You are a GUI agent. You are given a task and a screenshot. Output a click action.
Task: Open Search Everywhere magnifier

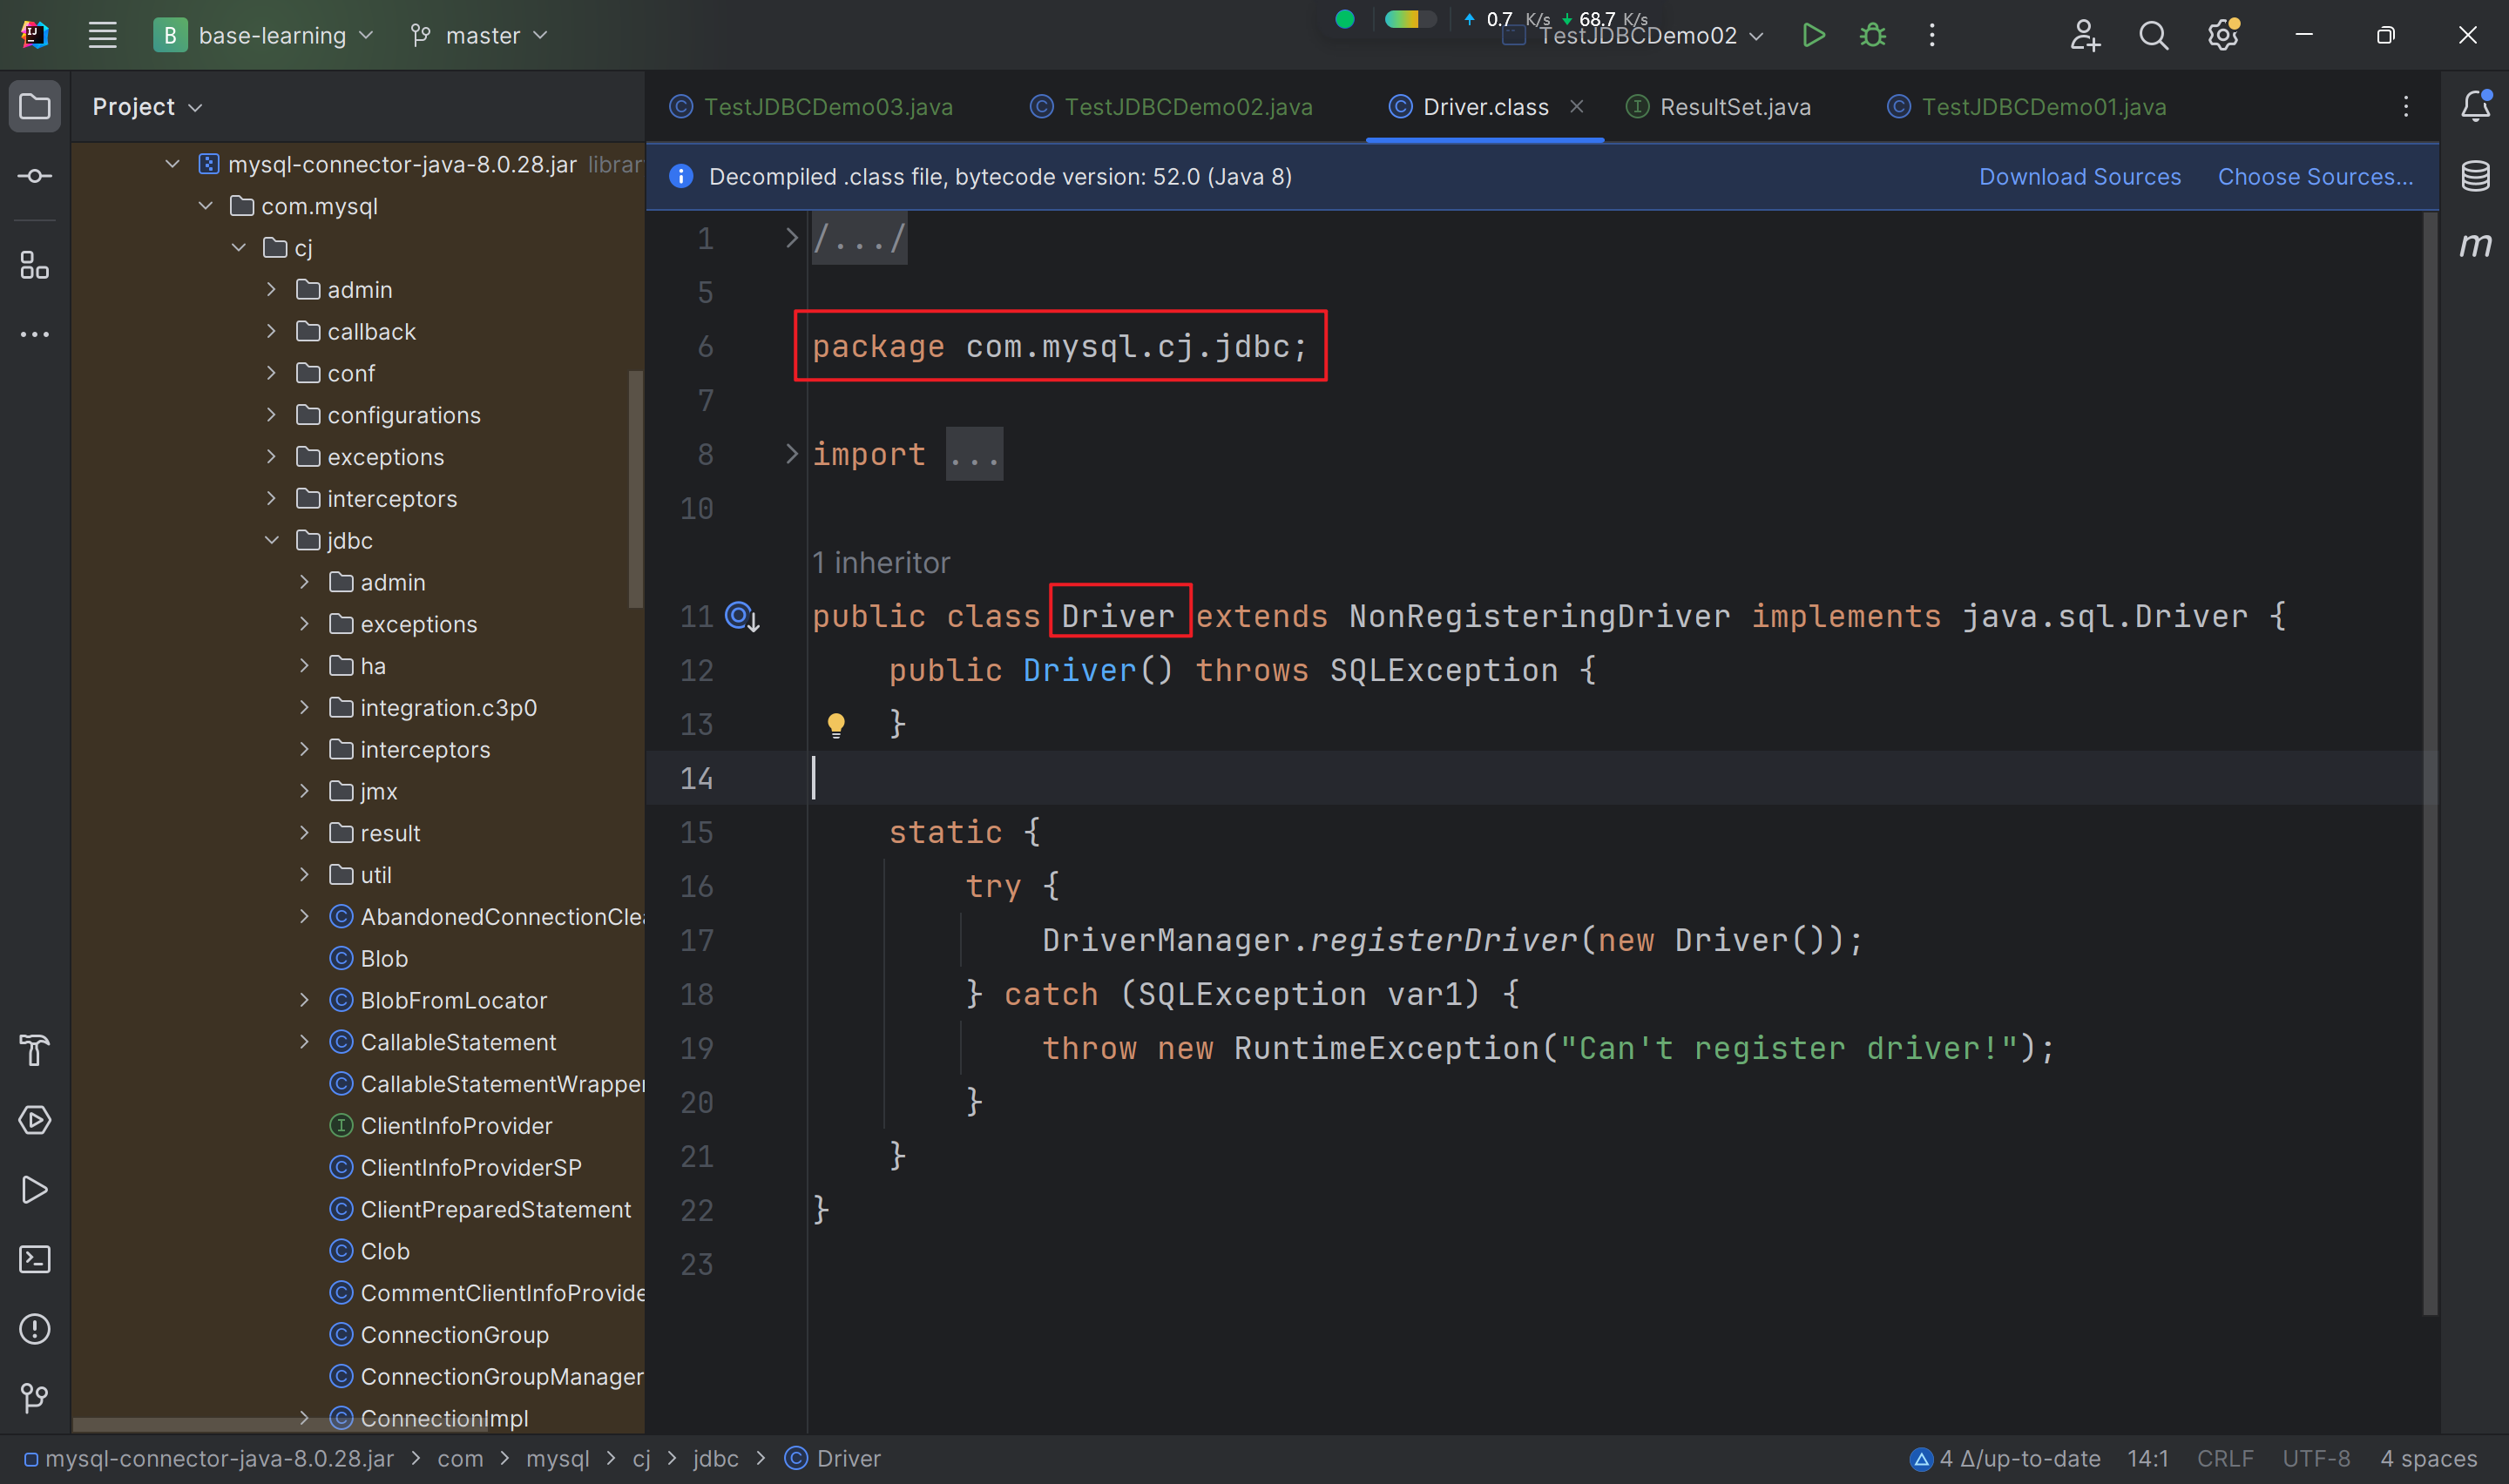pos(2153,35)
